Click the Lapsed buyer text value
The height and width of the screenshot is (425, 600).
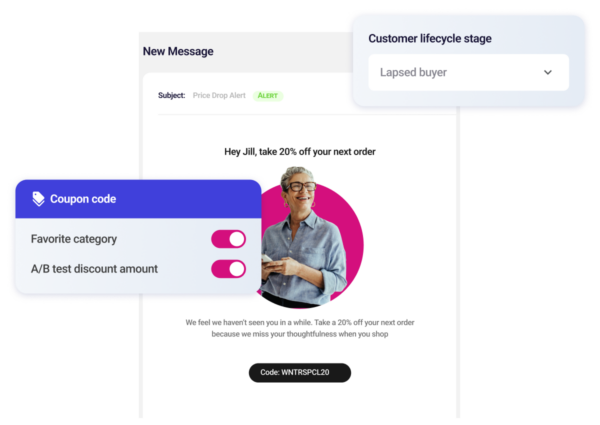coord(413,72)
